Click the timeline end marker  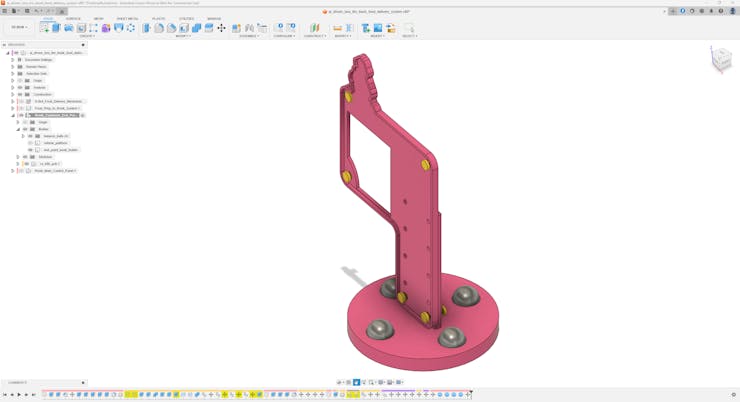pyautogui.click(x=471, y=392)
